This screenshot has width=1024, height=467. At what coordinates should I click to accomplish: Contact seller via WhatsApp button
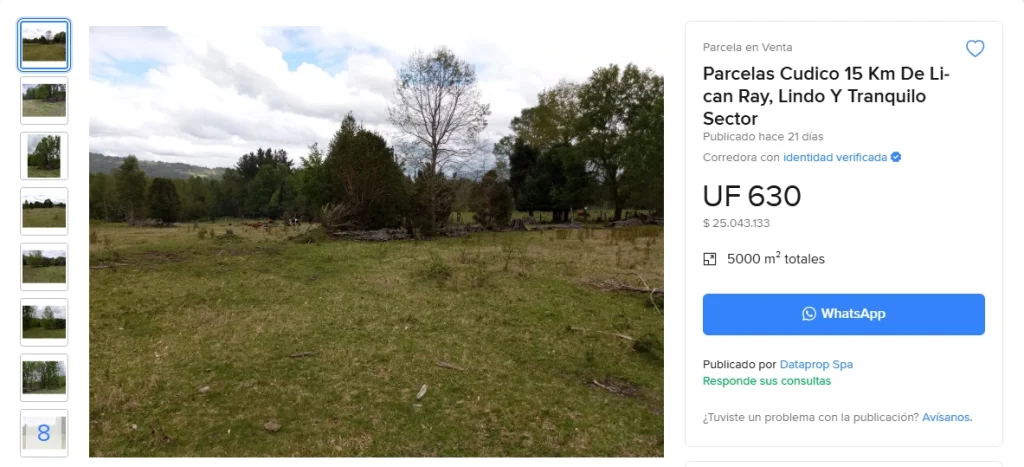pos(843,314)
